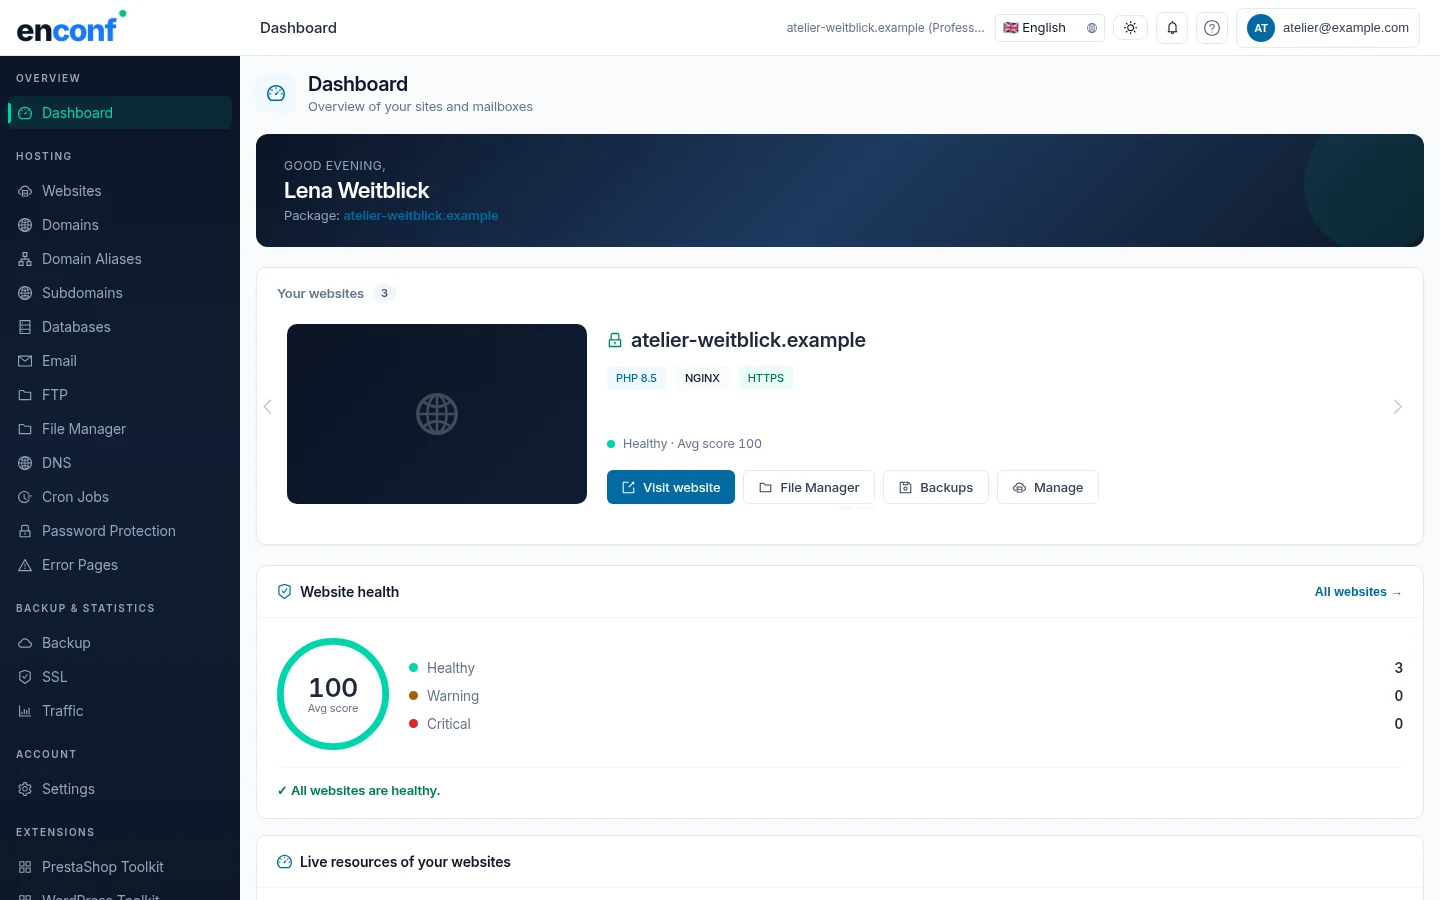Image resolution: width=1440 pixels, height=900 pixels.
Task: Show next website in carousel
Action: tap(1398, 406)
